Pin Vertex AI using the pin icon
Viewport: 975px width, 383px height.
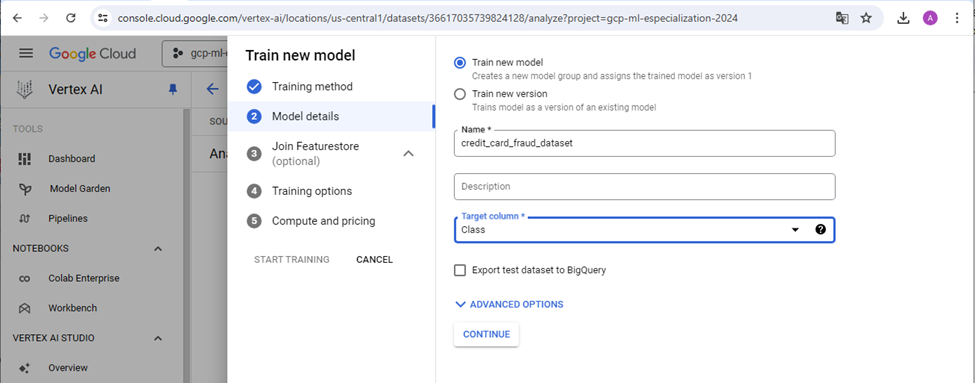173,90
